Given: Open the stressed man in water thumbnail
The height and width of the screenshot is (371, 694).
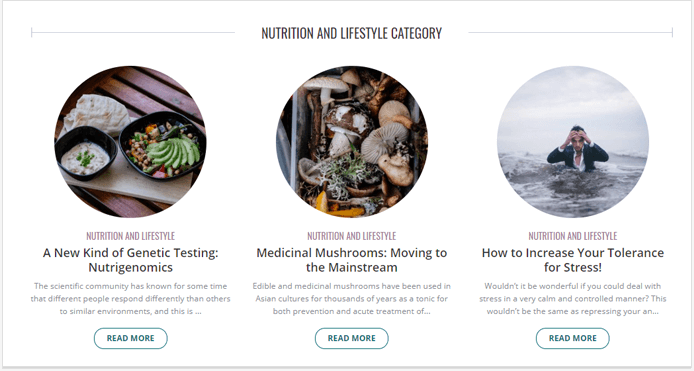Looking at the screenshot, I should [573, 142].
